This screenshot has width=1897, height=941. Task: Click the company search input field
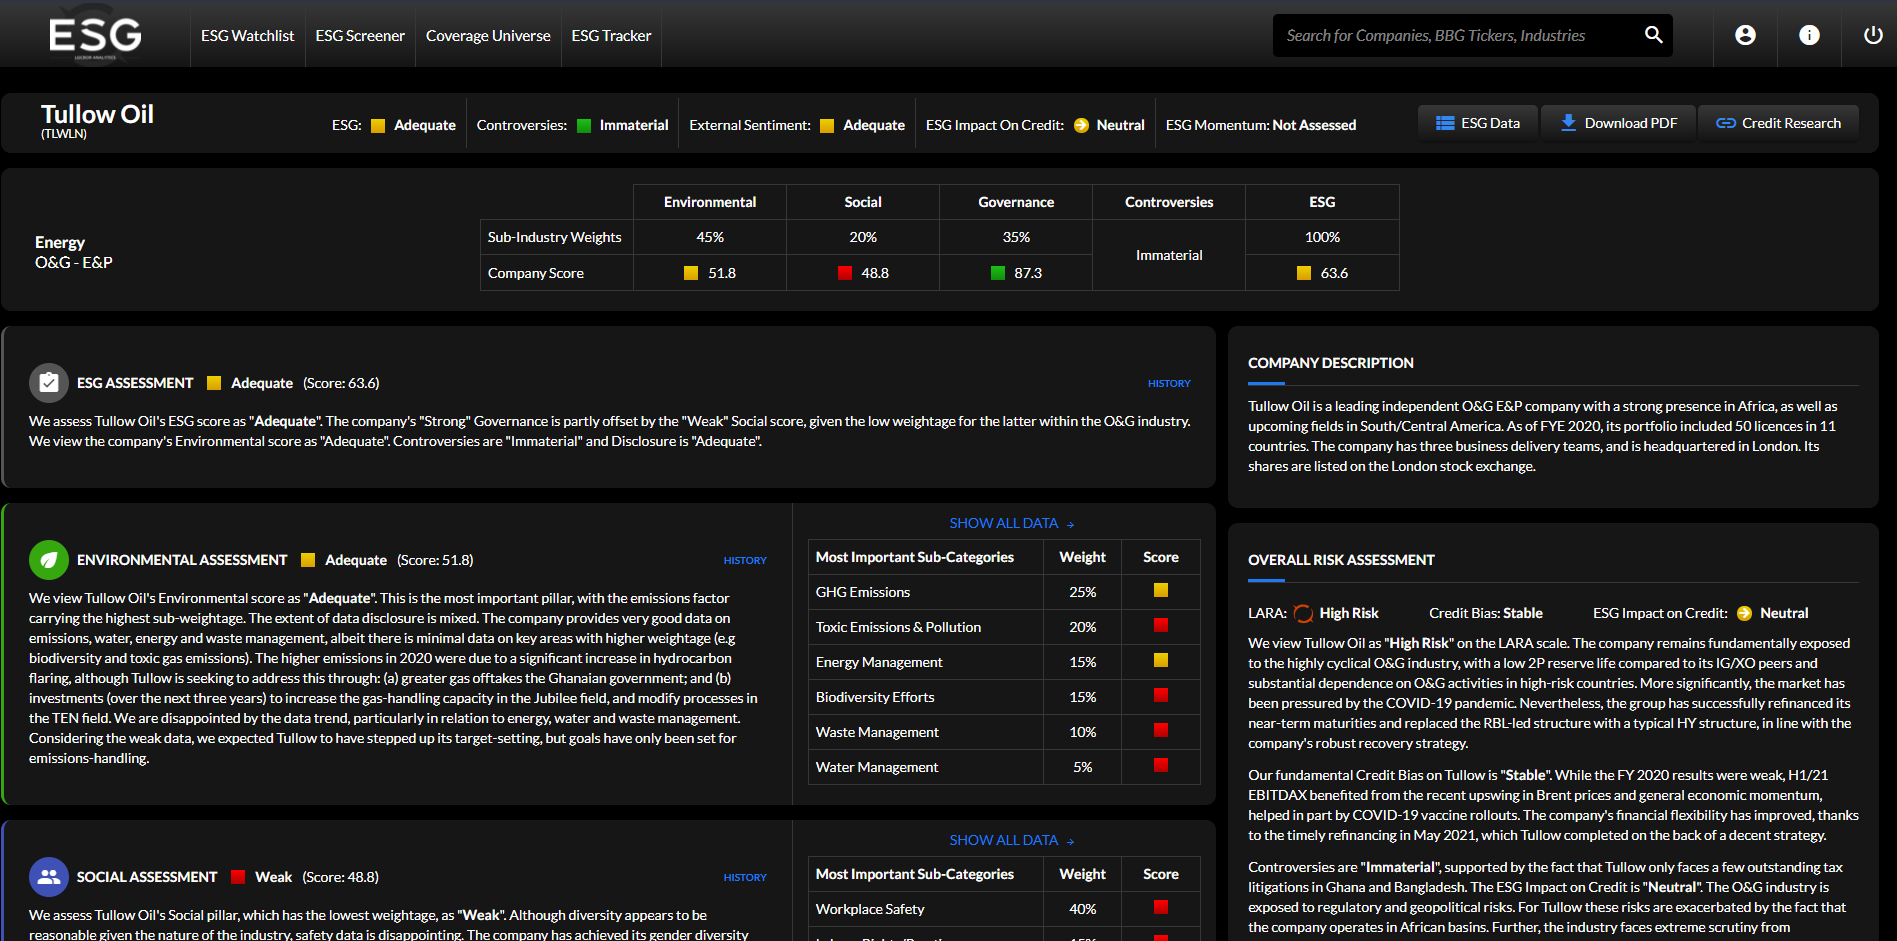[1450, 34]
